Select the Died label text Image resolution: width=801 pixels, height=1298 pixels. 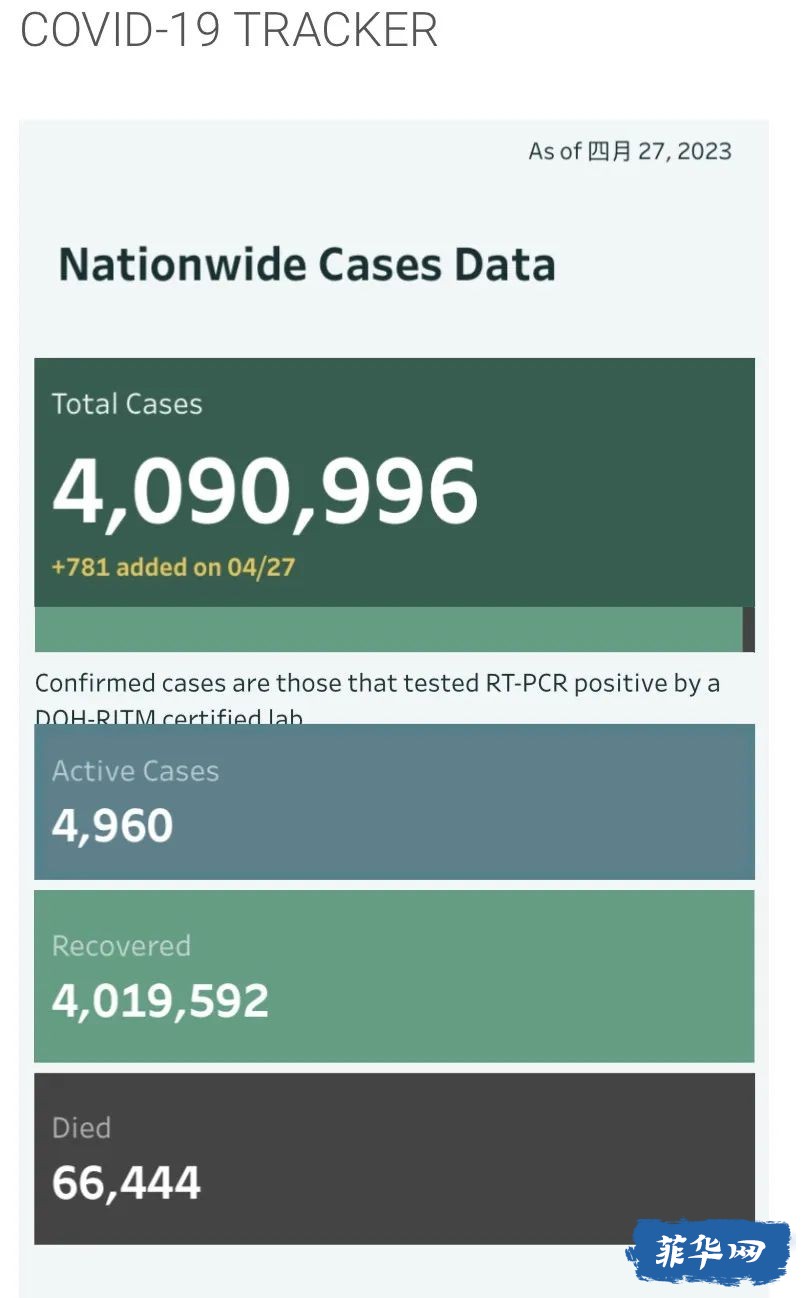[x=81, y=1128]
